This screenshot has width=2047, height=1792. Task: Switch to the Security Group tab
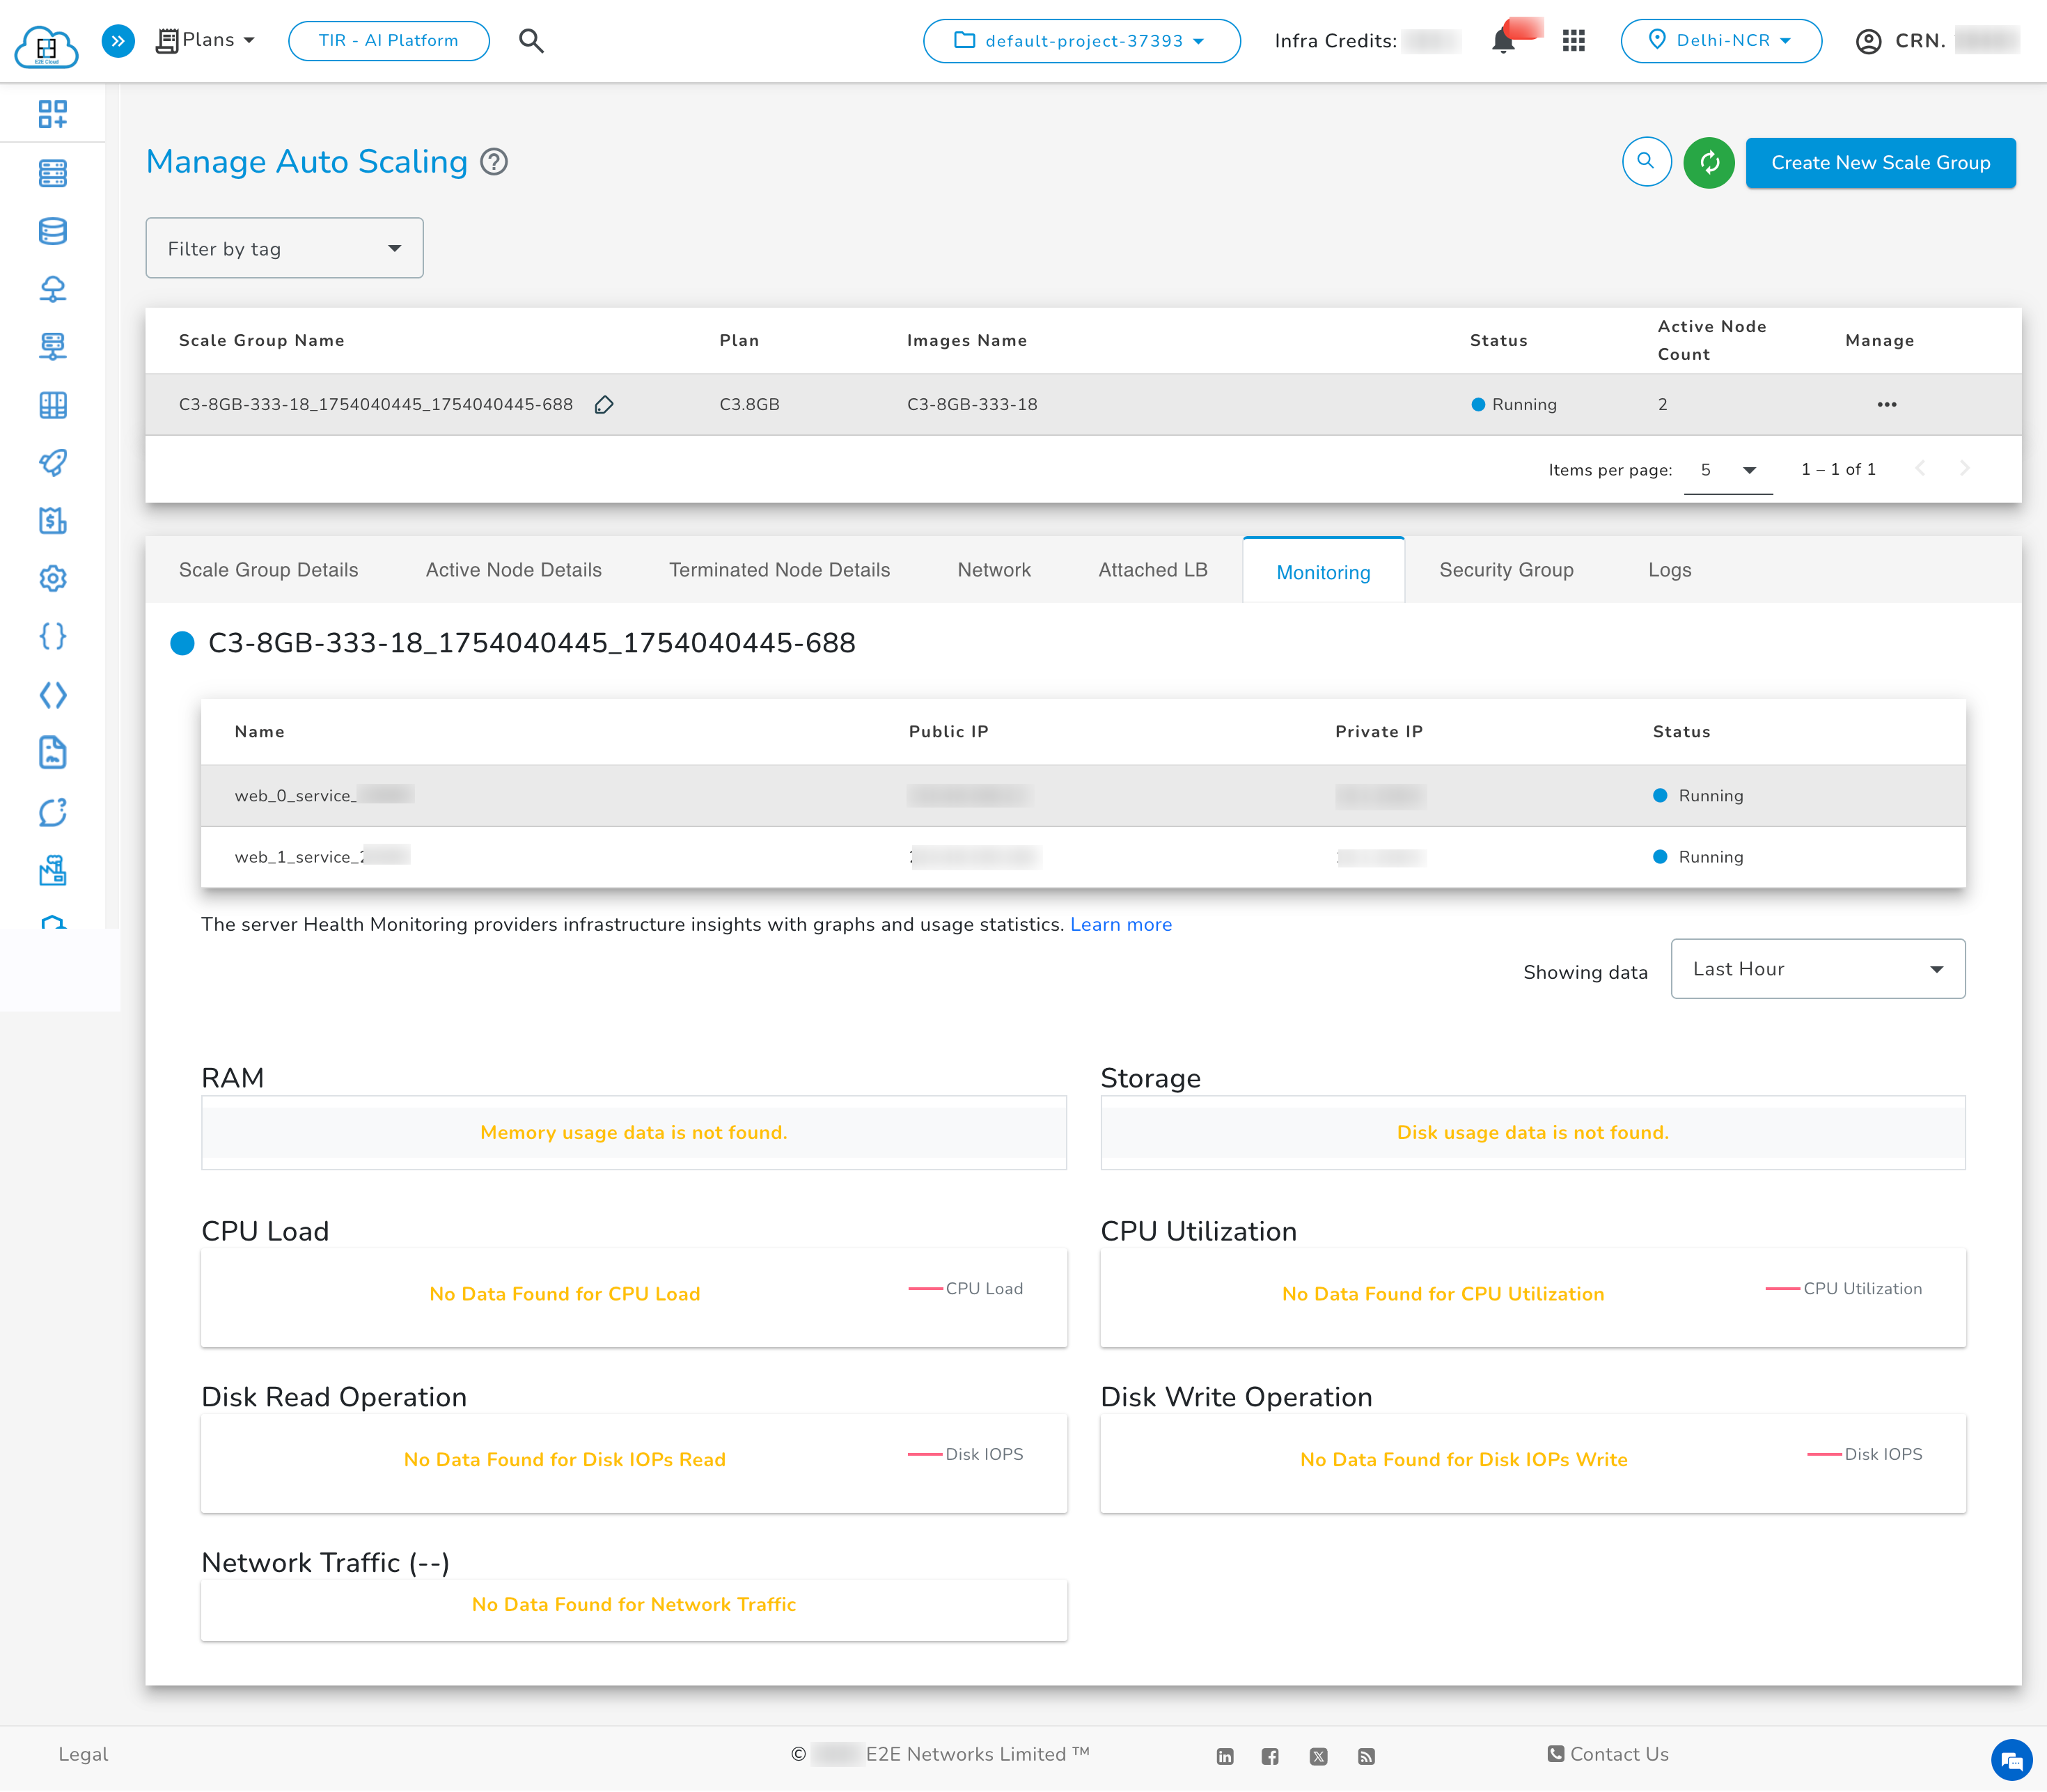pos(1506,570)
